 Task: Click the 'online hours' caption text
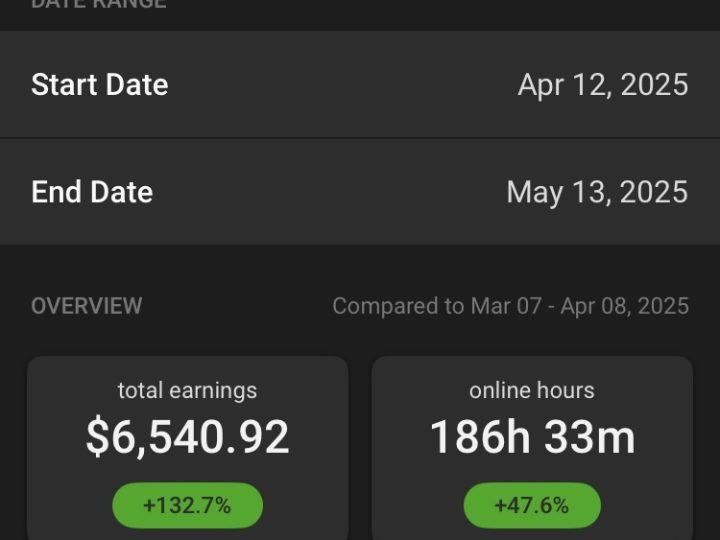[532, 391]
